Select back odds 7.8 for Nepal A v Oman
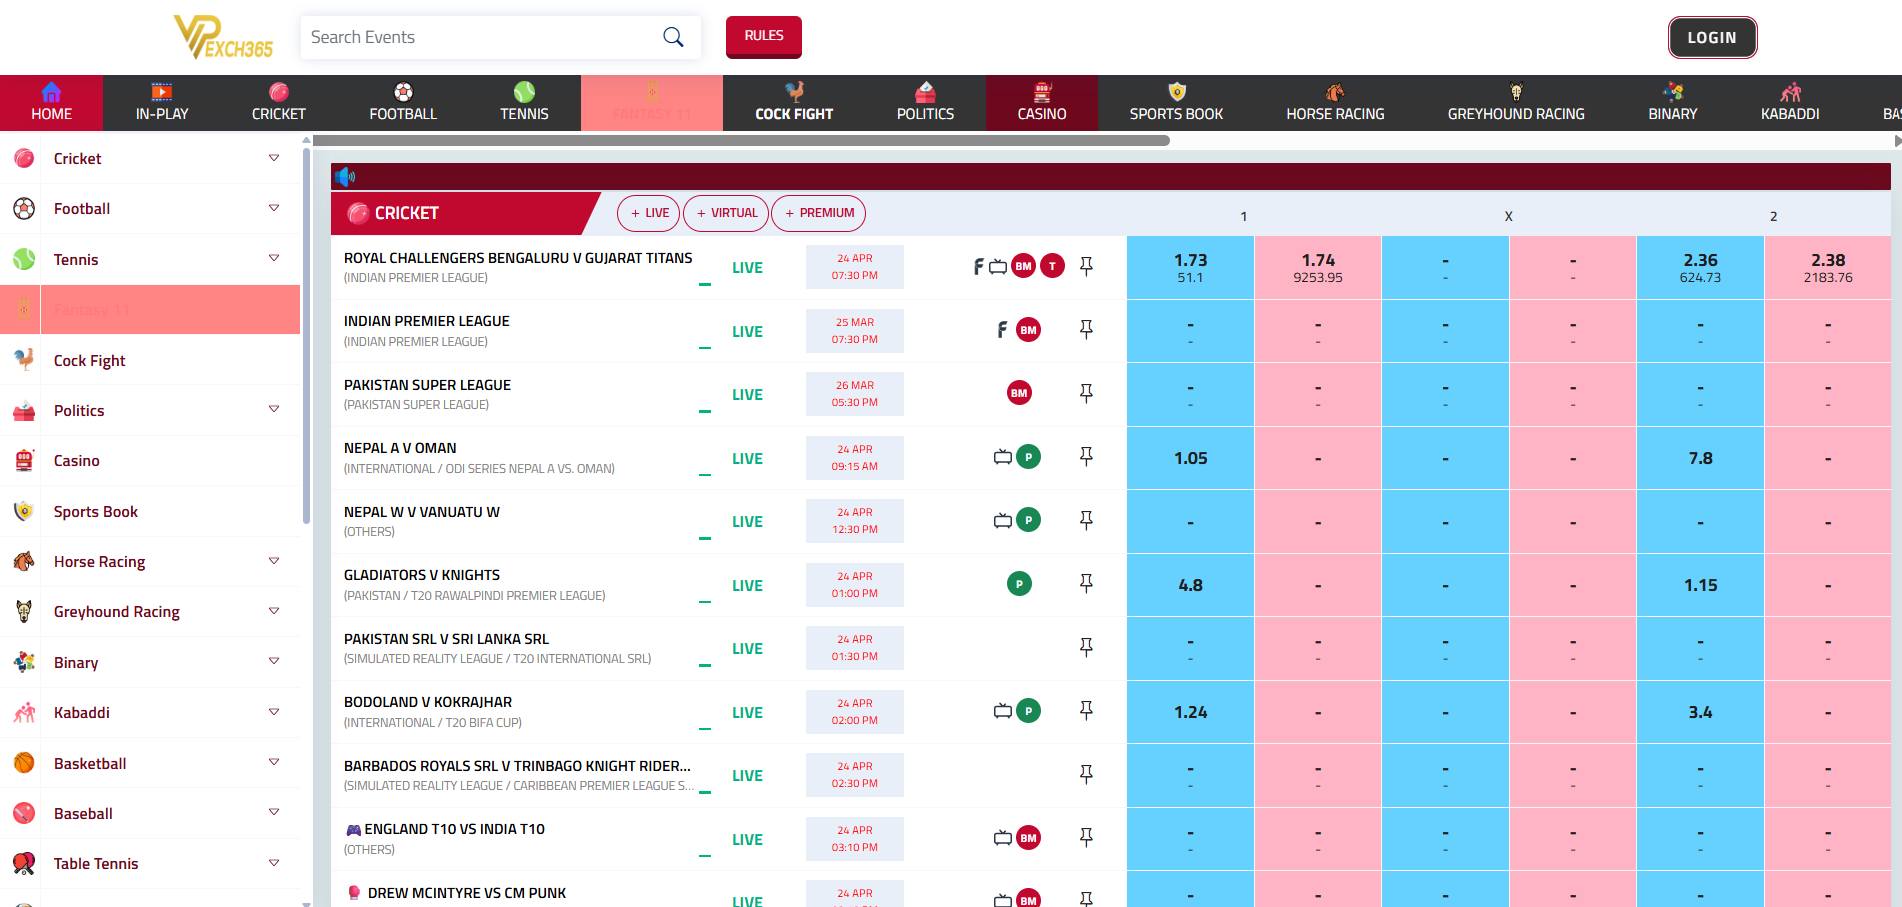 1700,458
